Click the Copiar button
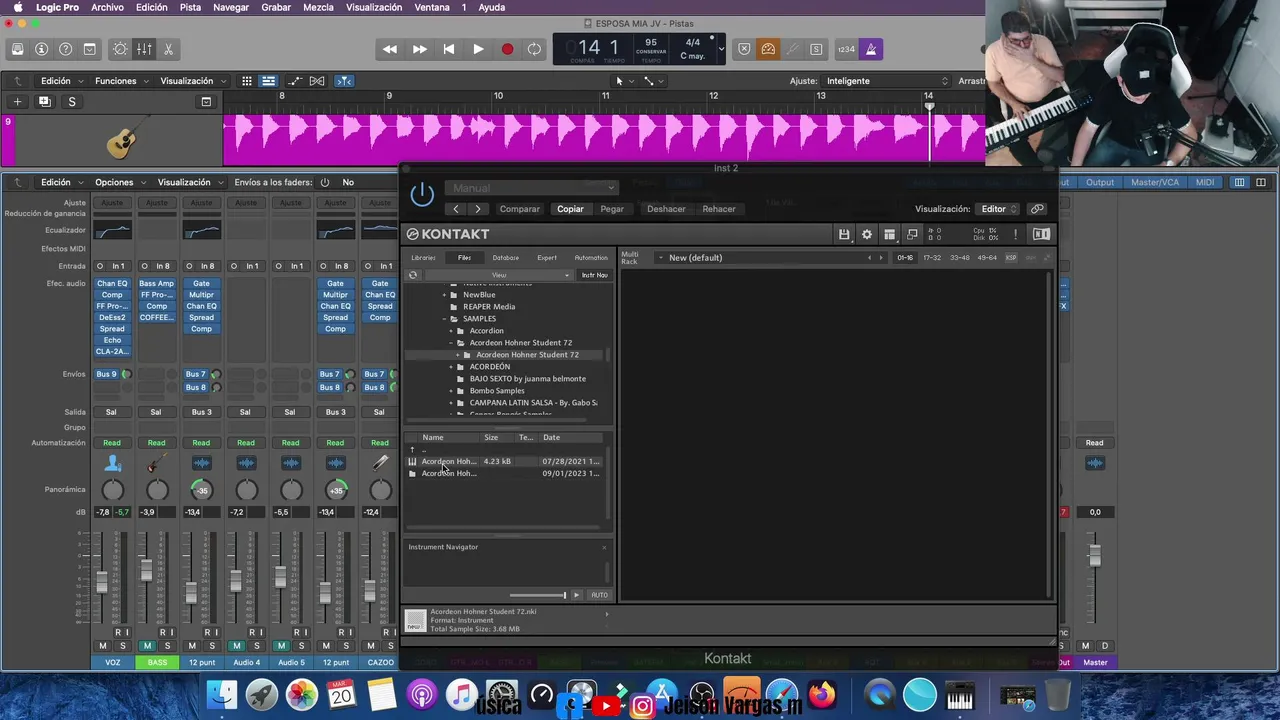 coord(570,209)
